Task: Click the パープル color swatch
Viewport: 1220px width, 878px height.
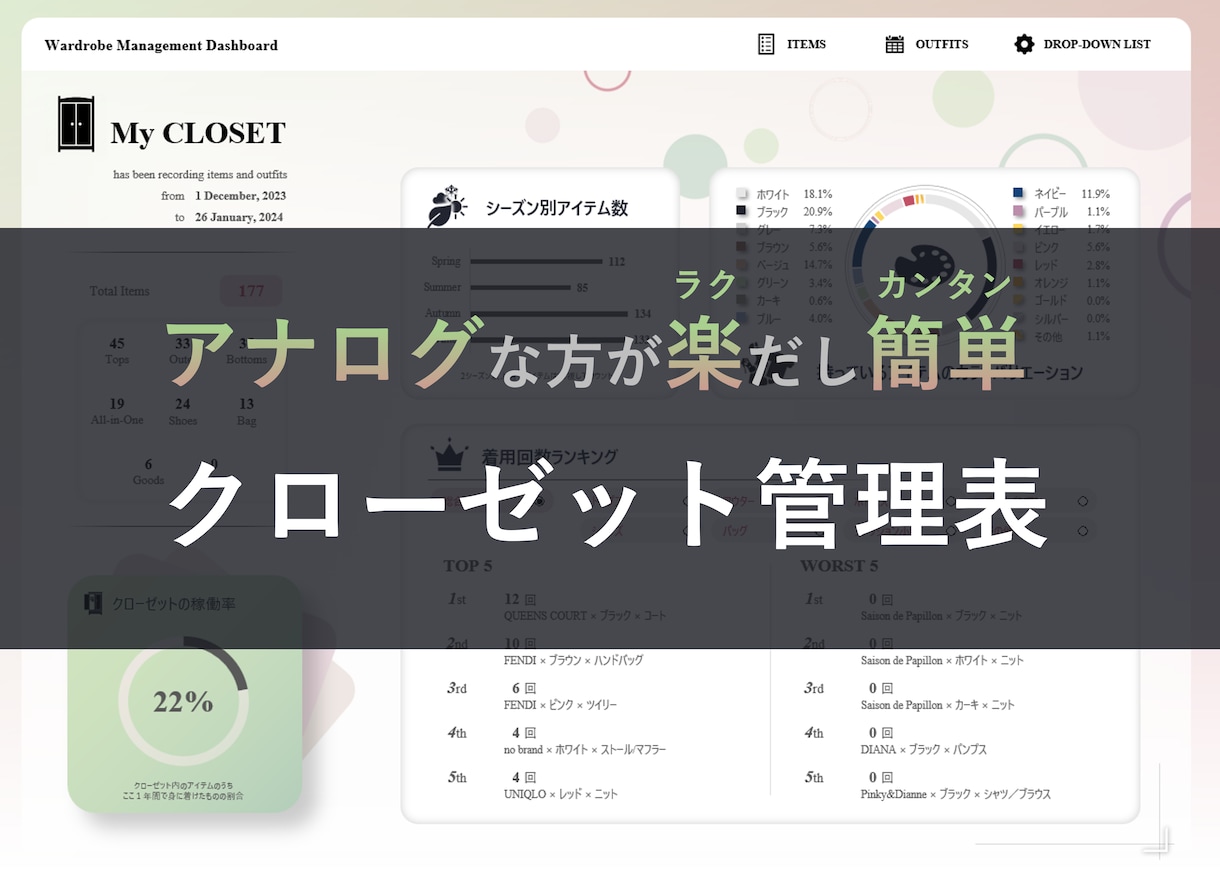Action: (1018, 211)
